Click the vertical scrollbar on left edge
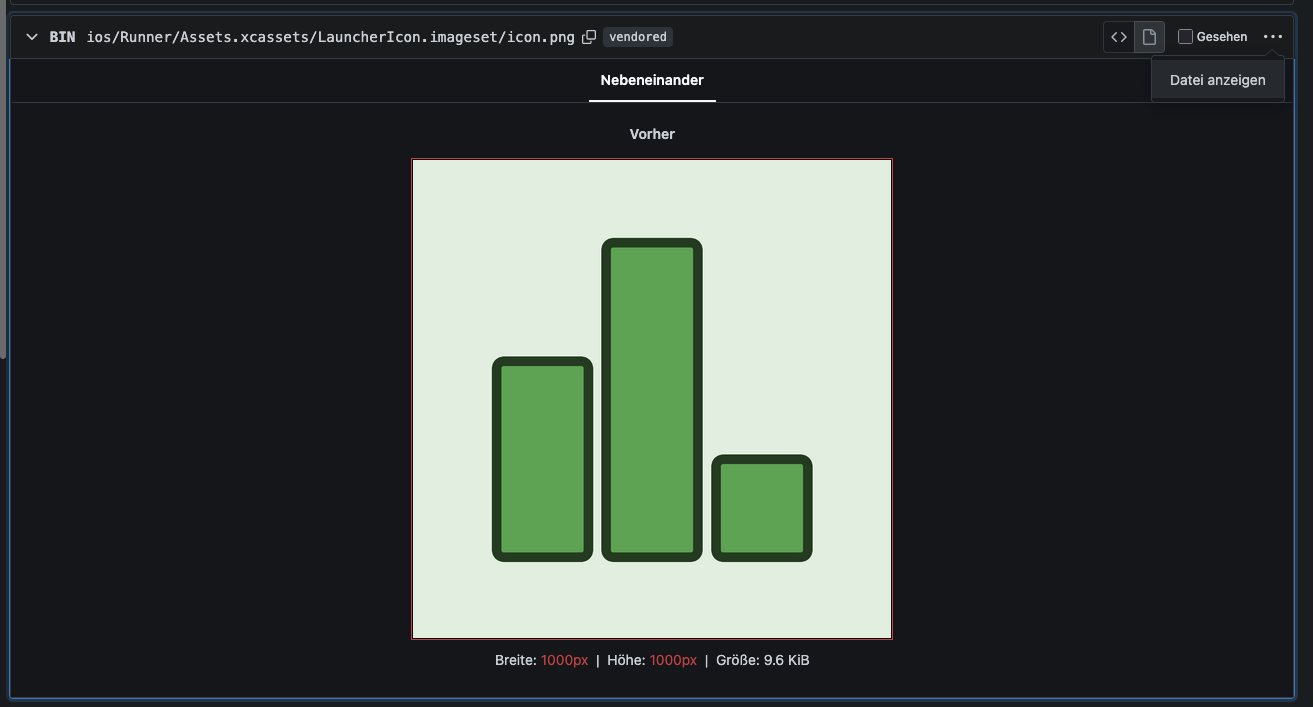Image resolution: width=1313 pixels, height=707 pixels. tap(3, 180)
